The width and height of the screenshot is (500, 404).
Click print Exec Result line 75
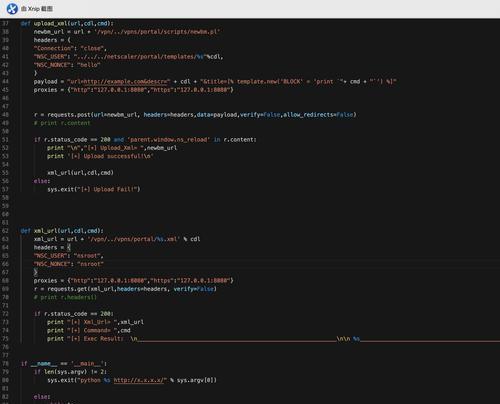[x=273, y=339]
